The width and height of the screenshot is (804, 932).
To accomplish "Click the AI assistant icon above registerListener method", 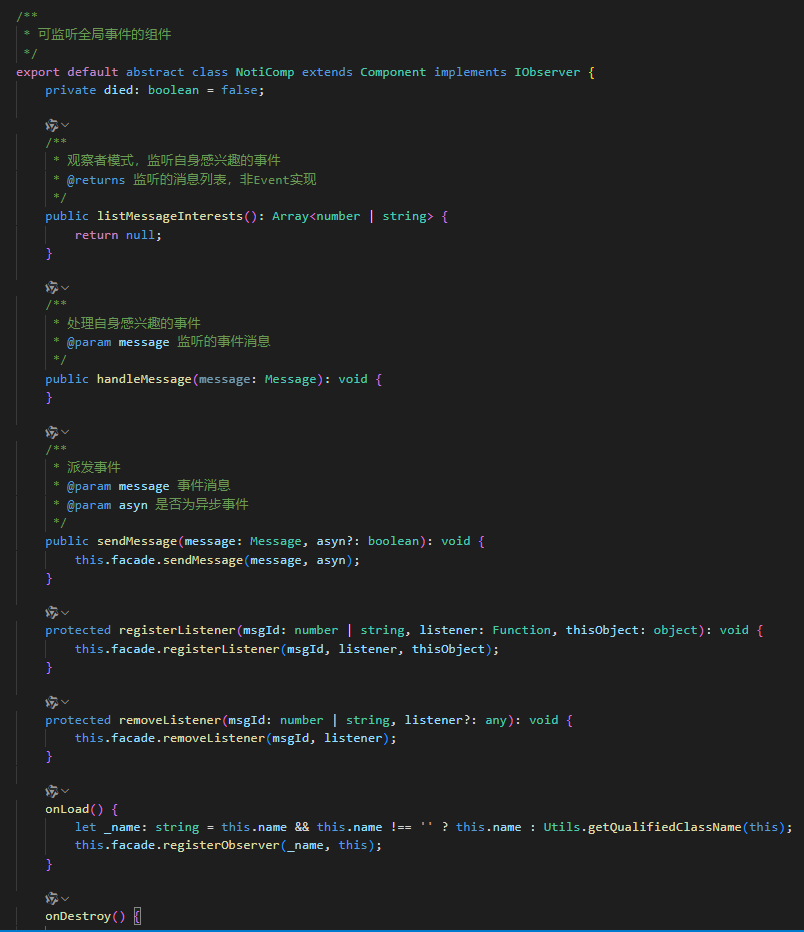I will [x=52, y=612].
